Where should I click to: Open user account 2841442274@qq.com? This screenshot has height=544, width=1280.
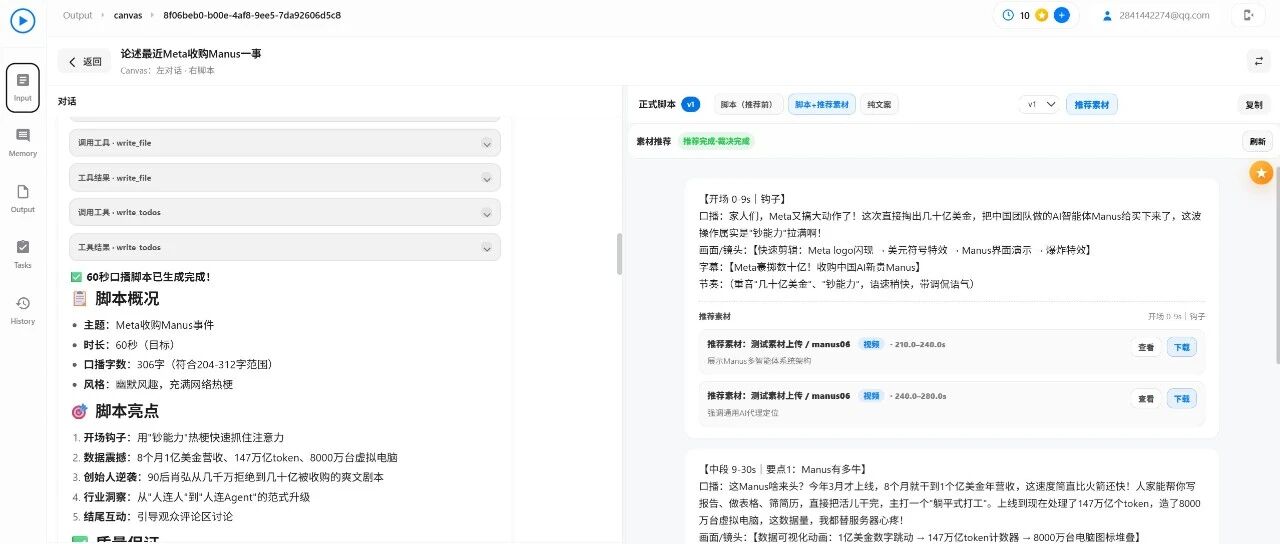[1155, 15]
